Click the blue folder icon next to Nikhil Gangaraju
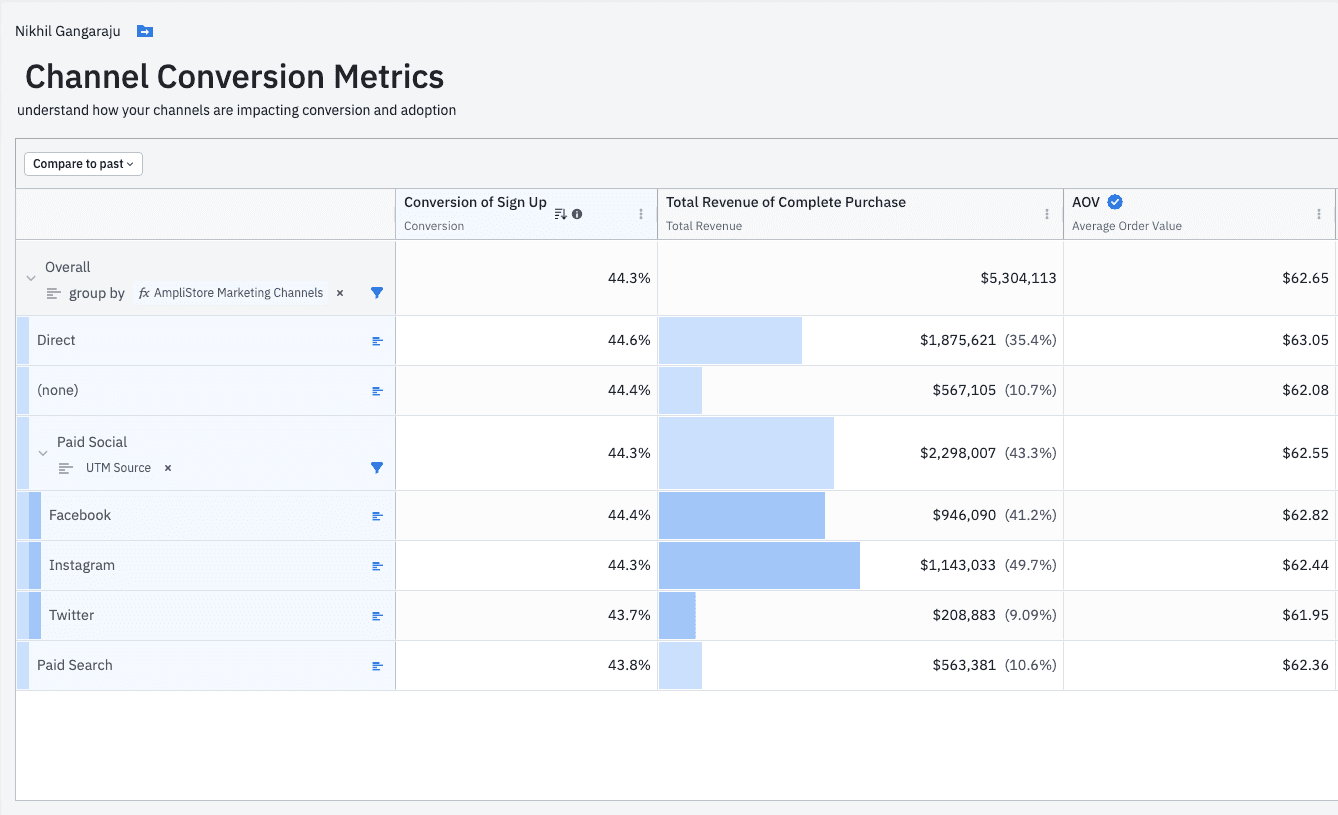 click(144, 31)
